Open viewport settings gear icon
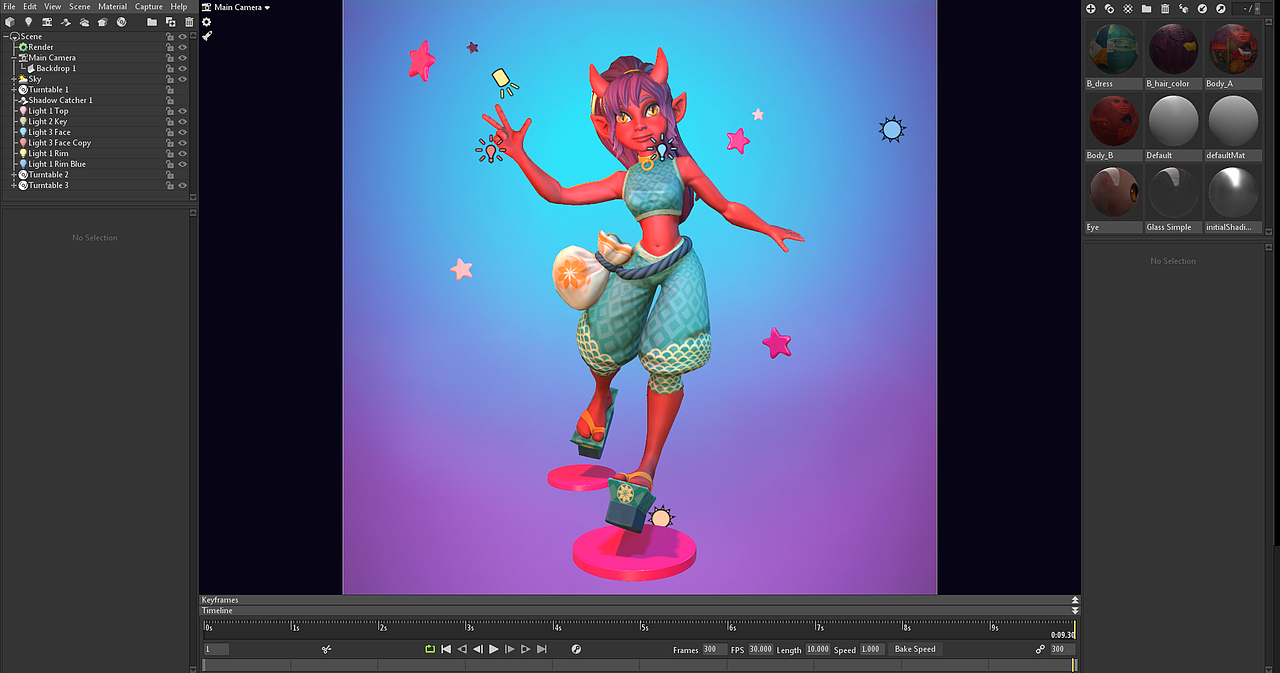 pyautogui.click(x=207, y=21)
